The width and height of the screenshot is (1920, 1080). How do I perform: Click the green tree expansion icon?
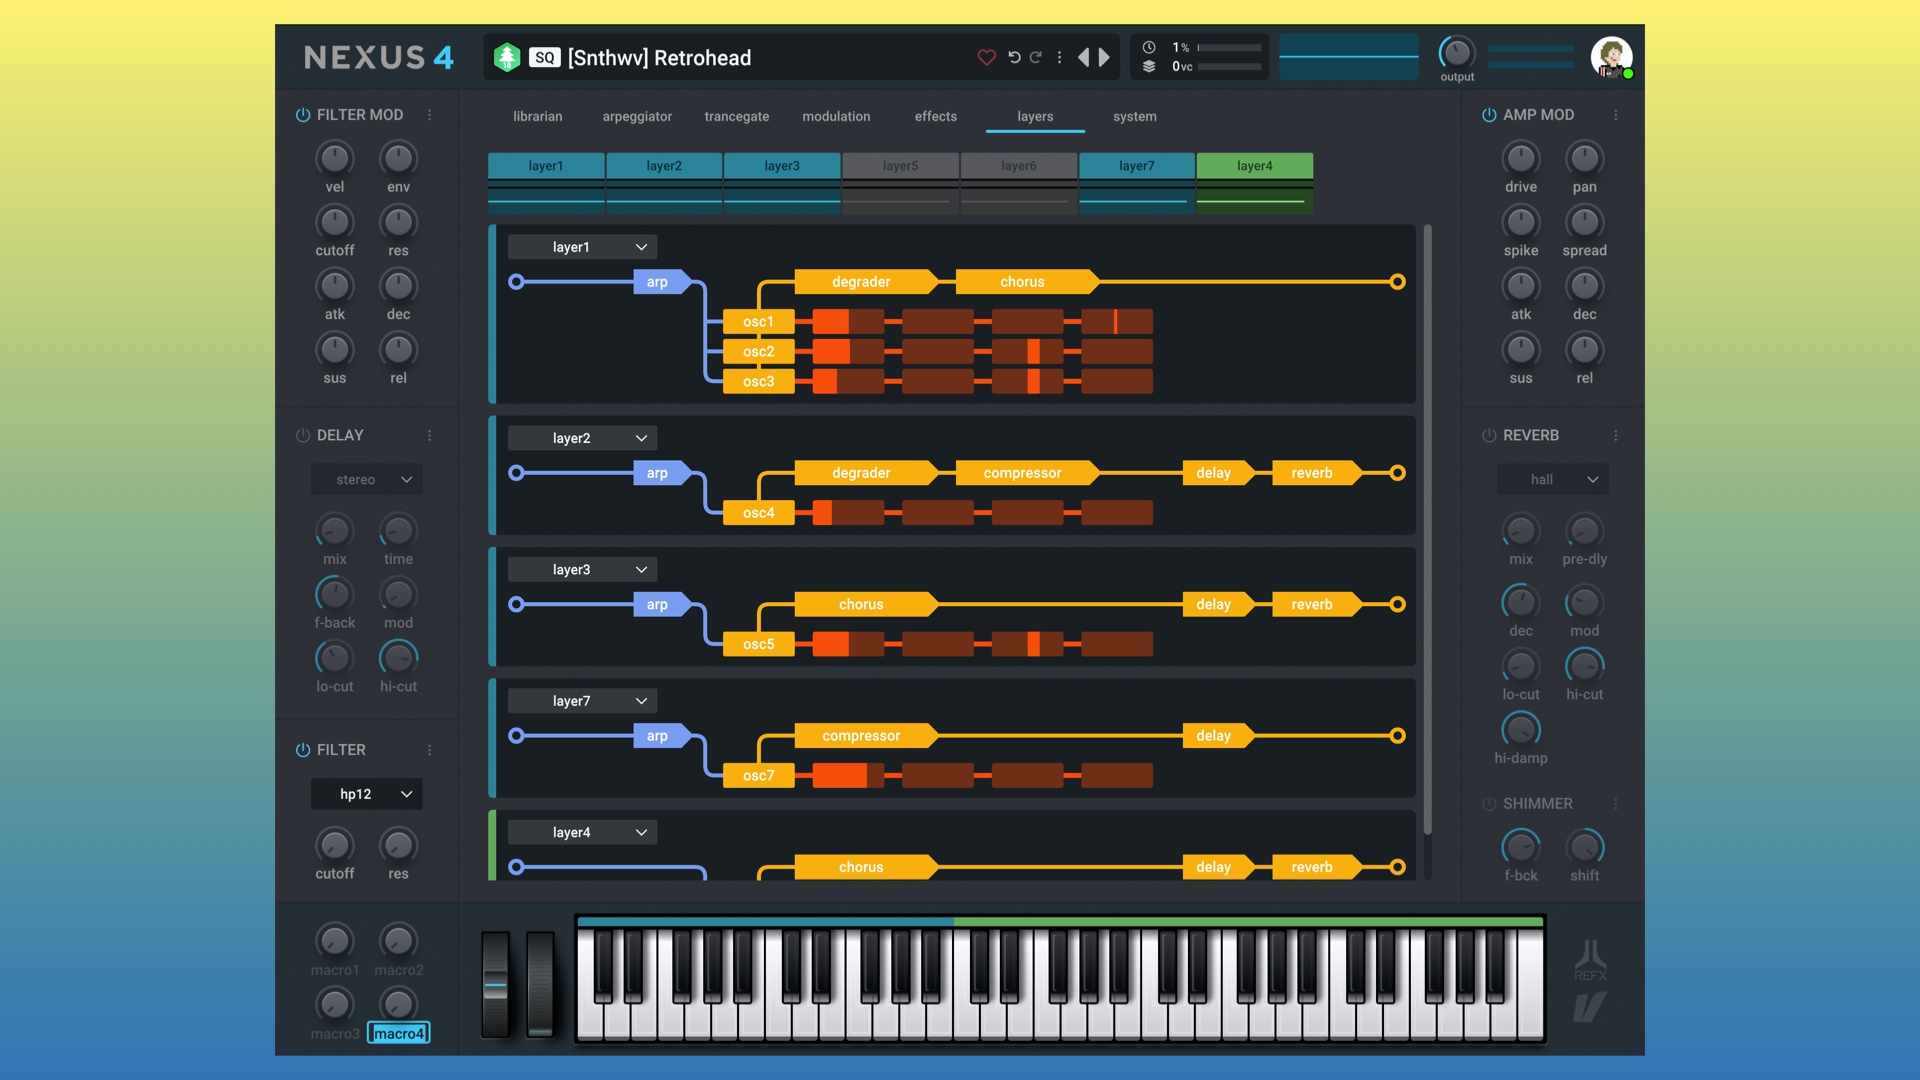507,58
